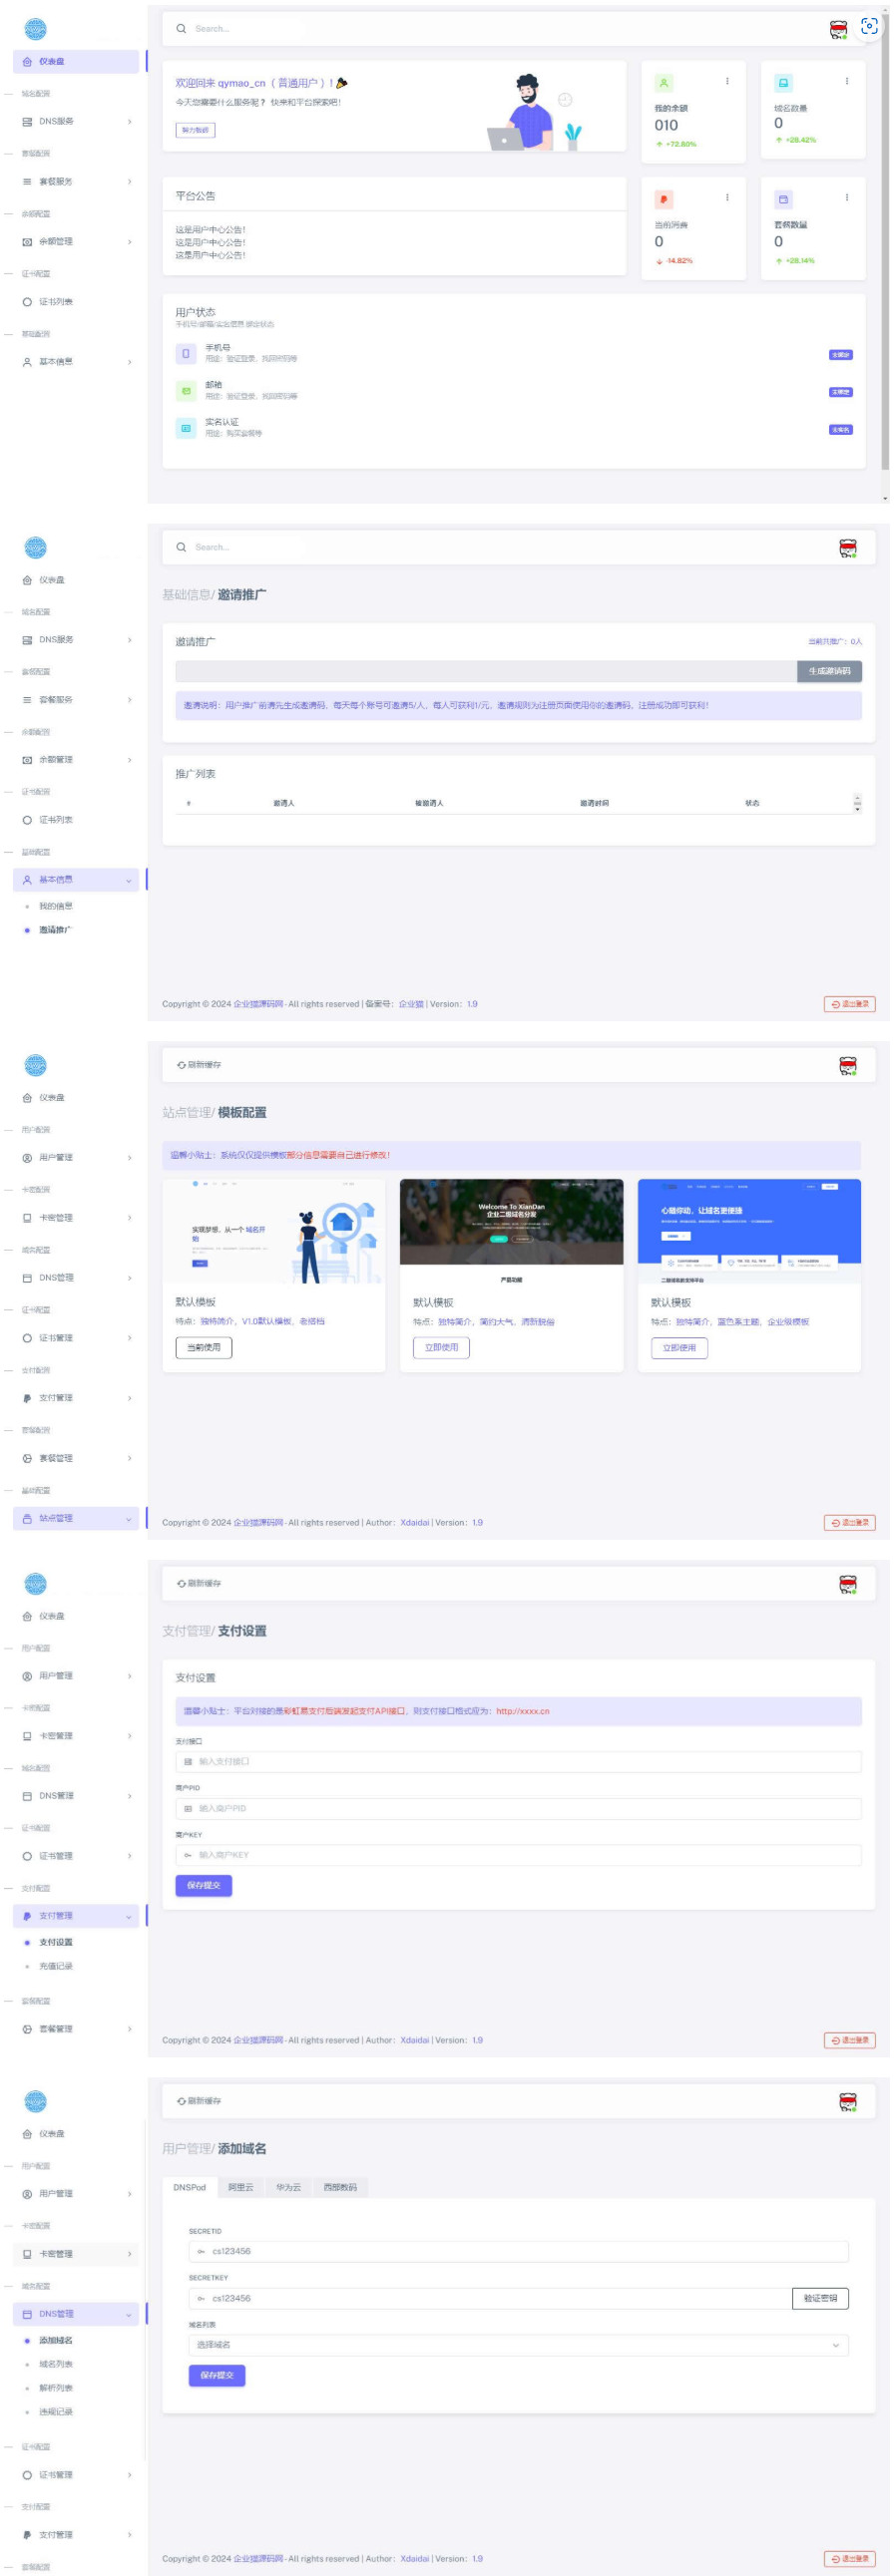Image resolution: width=894 pixels, height=2576 pixels.
Task: Open the three-dot menu on the 我的余额 card
Action: 727,81
